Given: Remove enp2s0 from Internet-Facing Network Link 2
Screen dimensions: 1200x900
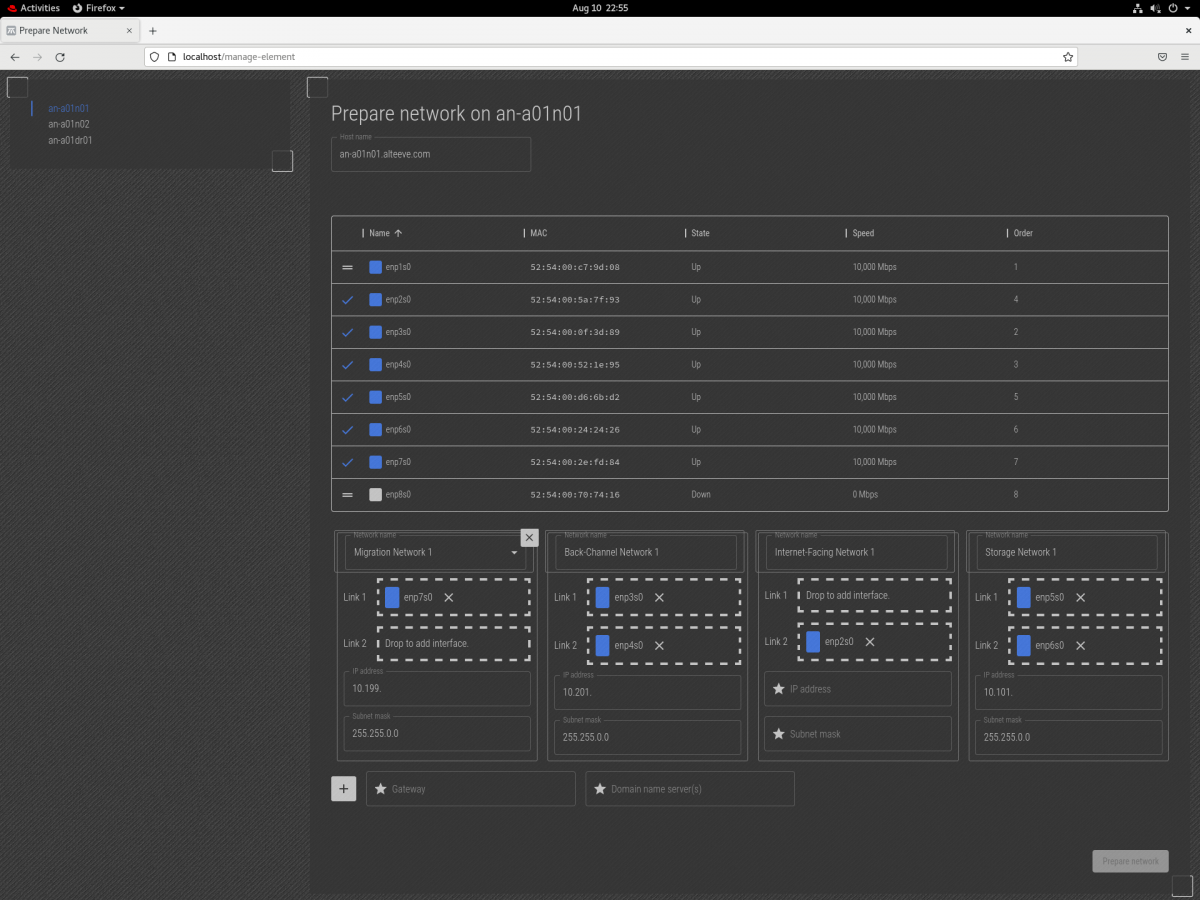Looking at the screenshot, I should coord(870,642).
